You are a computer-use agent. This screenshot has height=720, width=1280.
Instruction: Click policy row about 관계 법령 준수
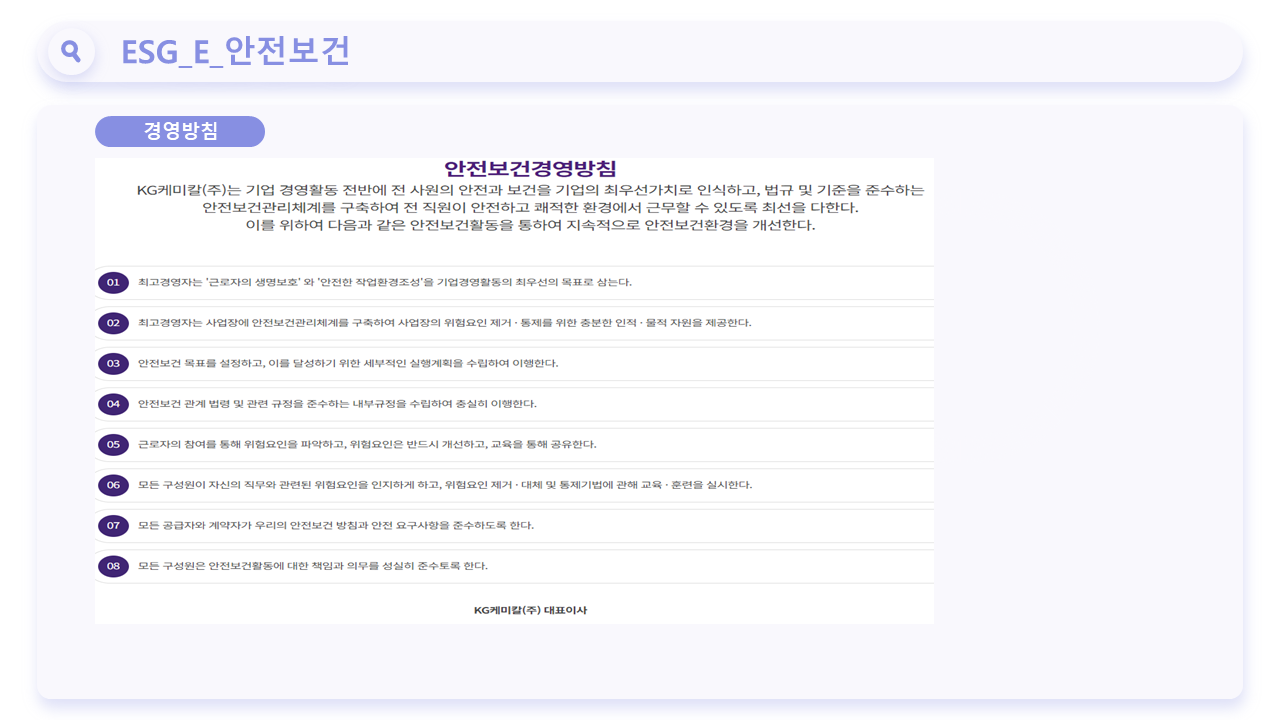[515, 404]
